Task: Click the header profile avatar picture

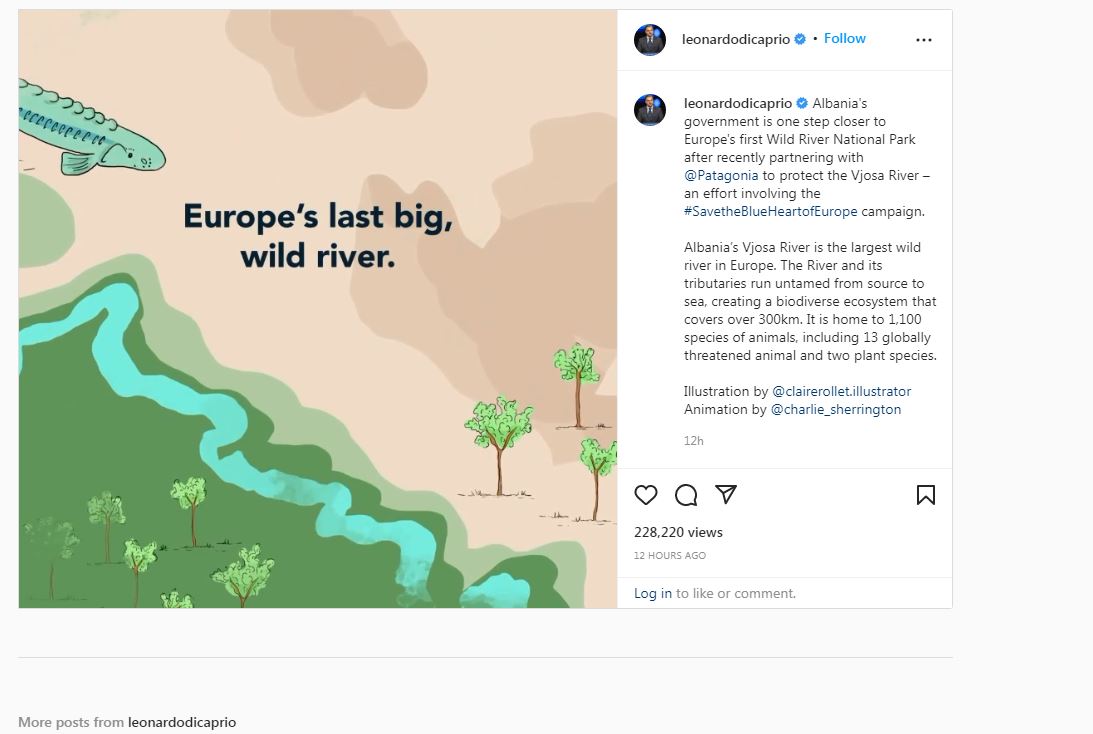Action: [650, 40]
